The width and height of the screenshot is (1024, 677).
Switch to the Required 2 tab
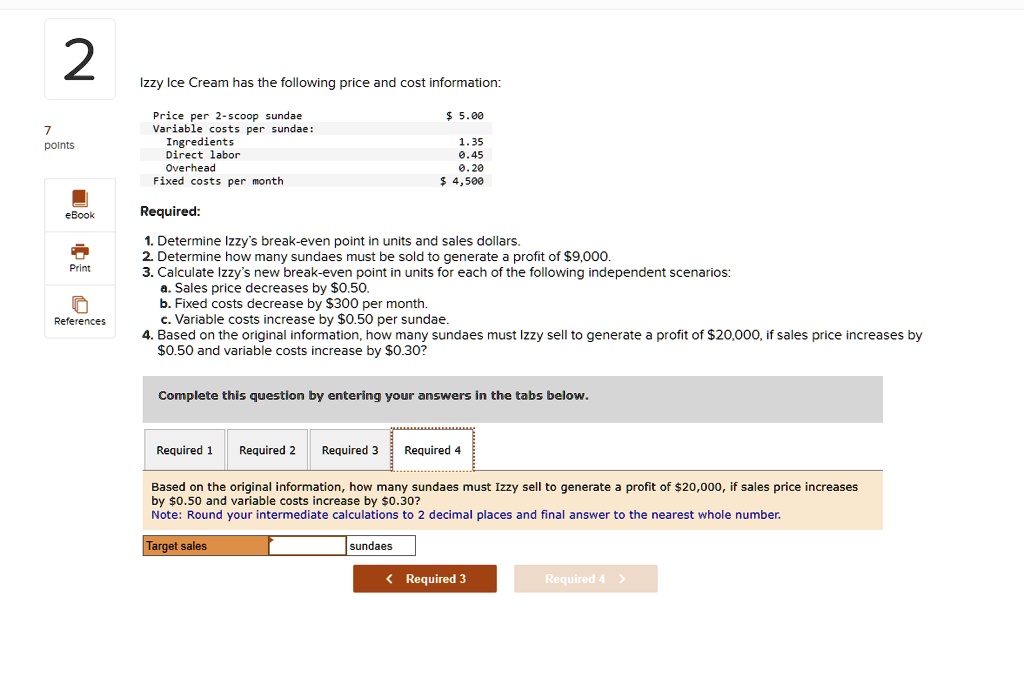[267, 449]
